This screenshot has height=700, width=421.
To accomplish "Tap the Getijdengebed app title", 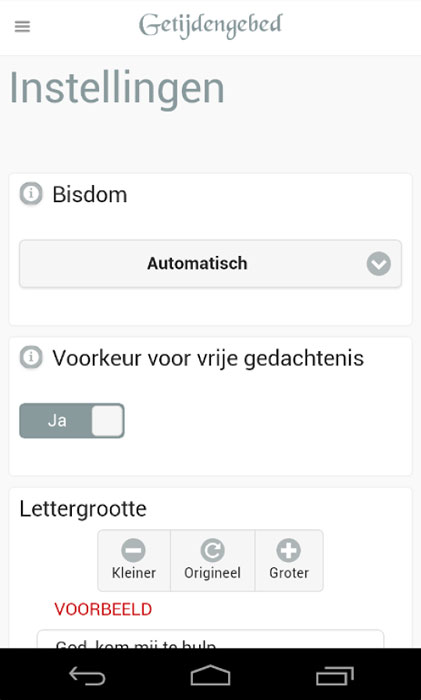I will [x=210, y=26].
